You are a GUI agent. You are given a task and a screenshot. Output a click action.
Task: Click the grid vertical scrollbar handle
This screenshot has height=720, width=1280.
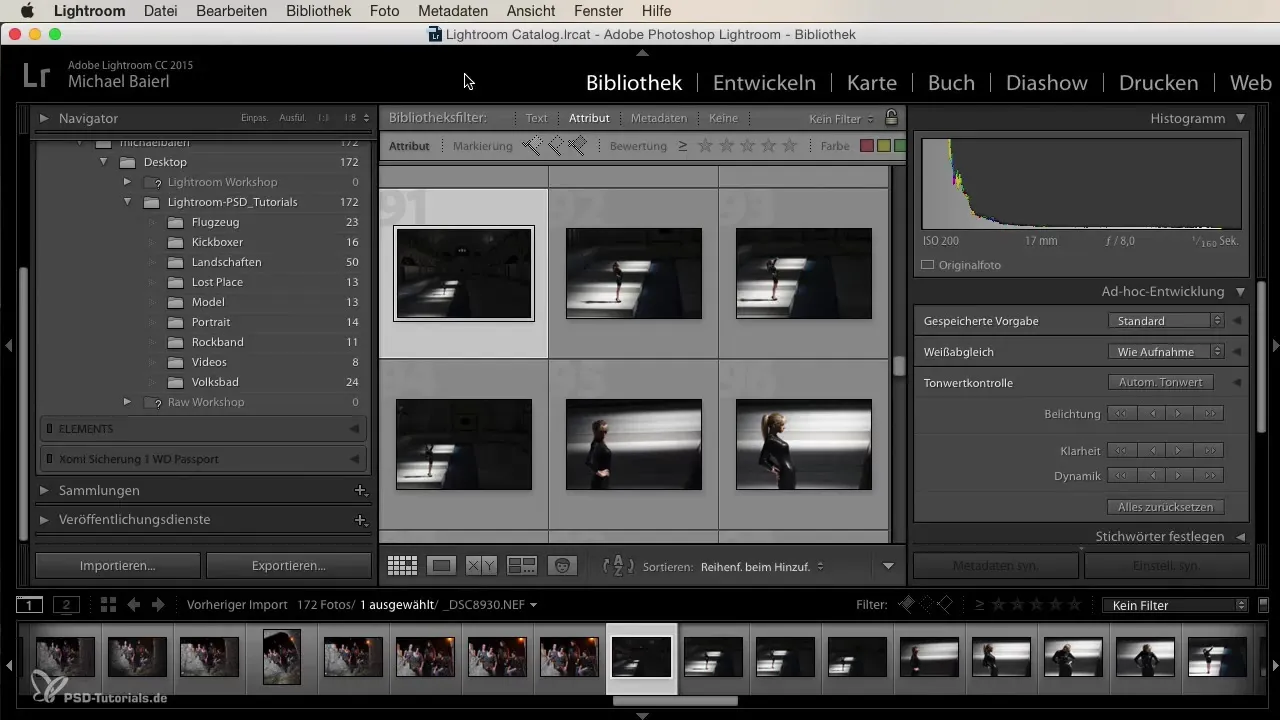(898, 365)
